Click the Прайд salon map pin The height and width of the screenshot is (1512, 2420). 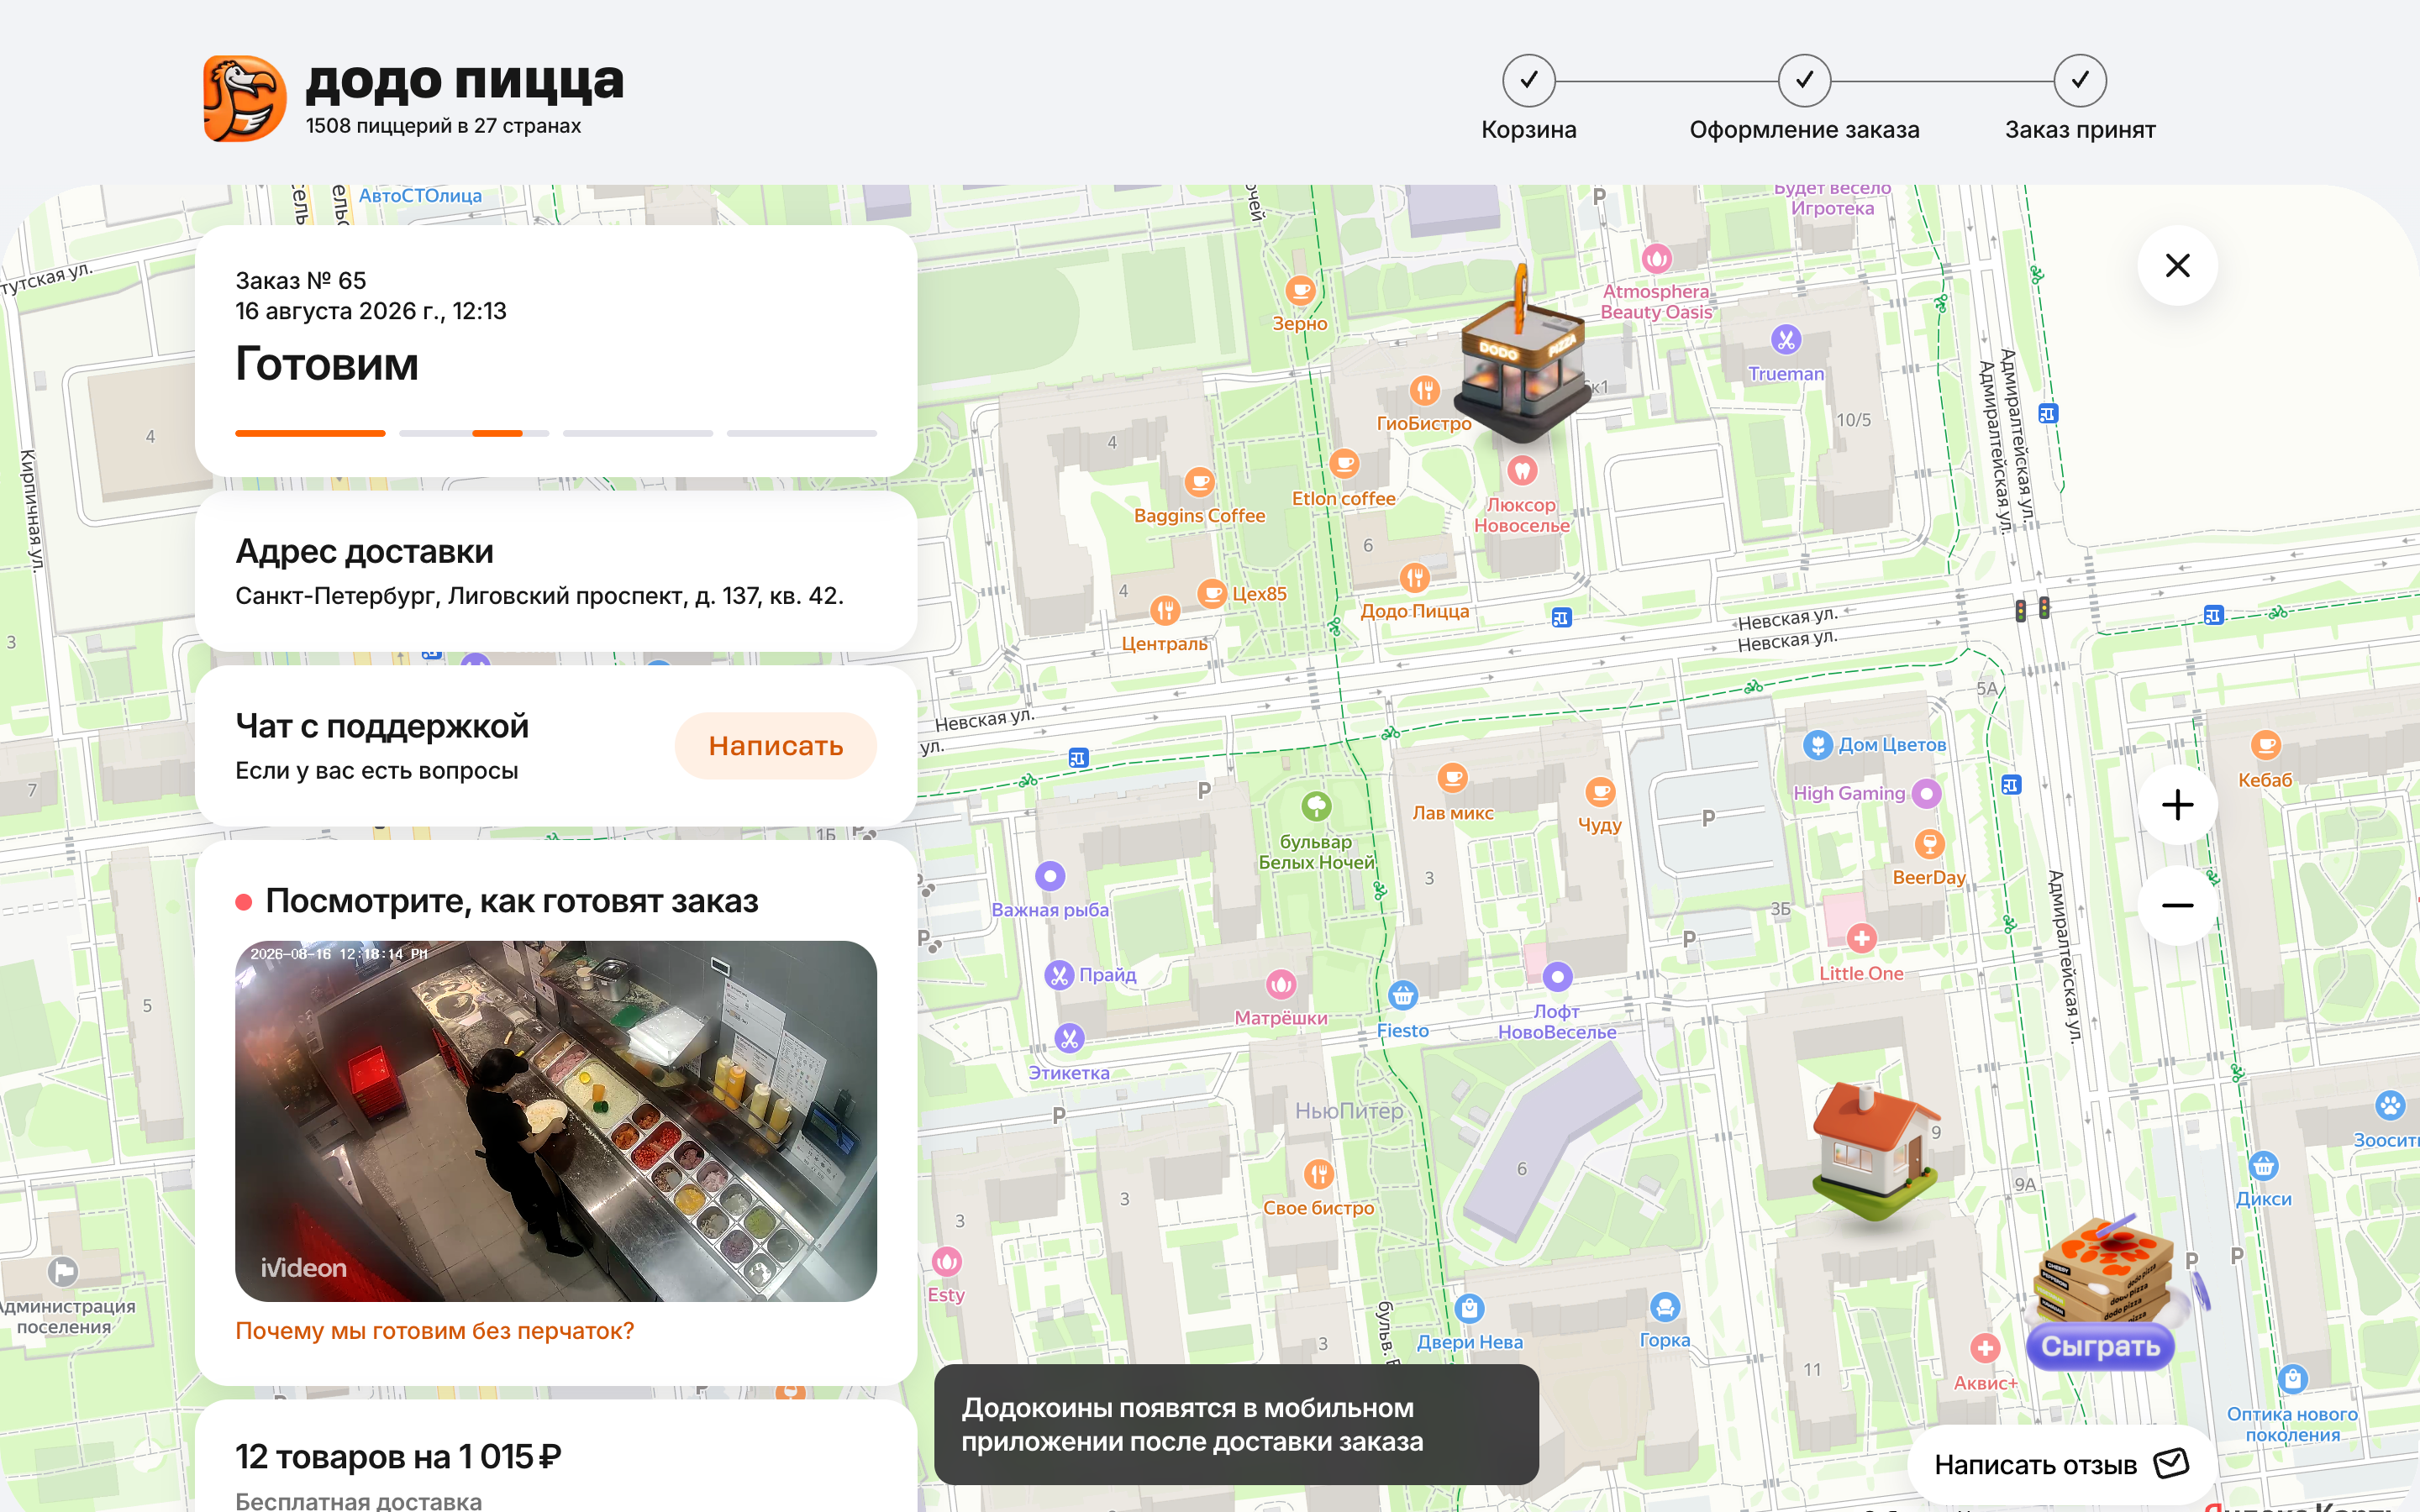click(x=1059, y=975)
